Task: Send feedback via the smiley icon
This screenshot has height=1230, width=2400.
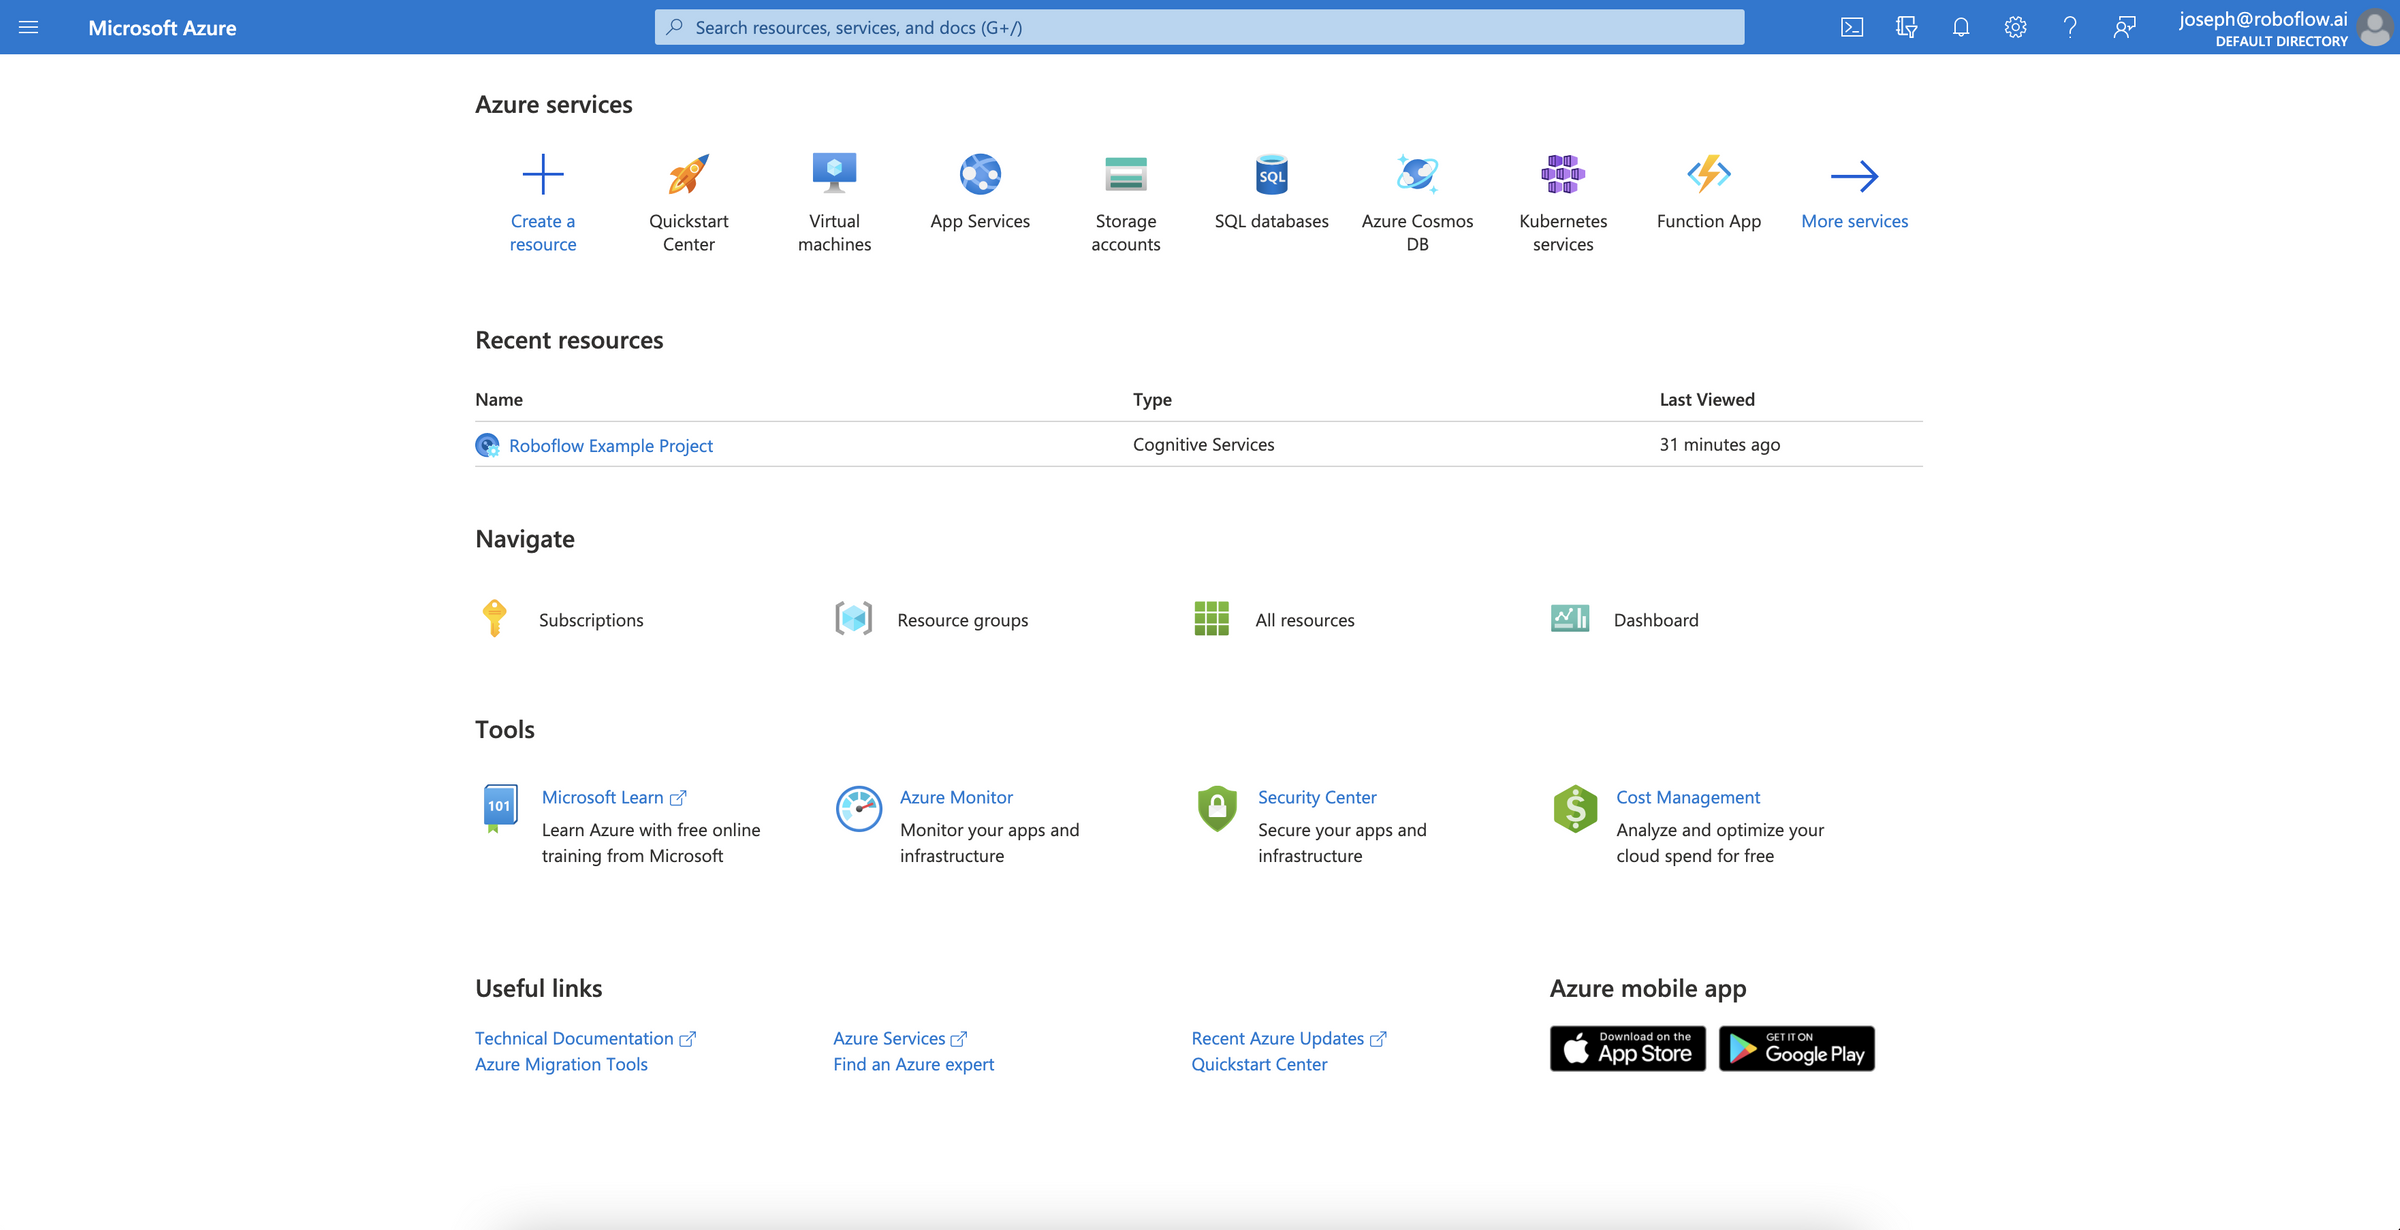Action: tap(2125, 27)
